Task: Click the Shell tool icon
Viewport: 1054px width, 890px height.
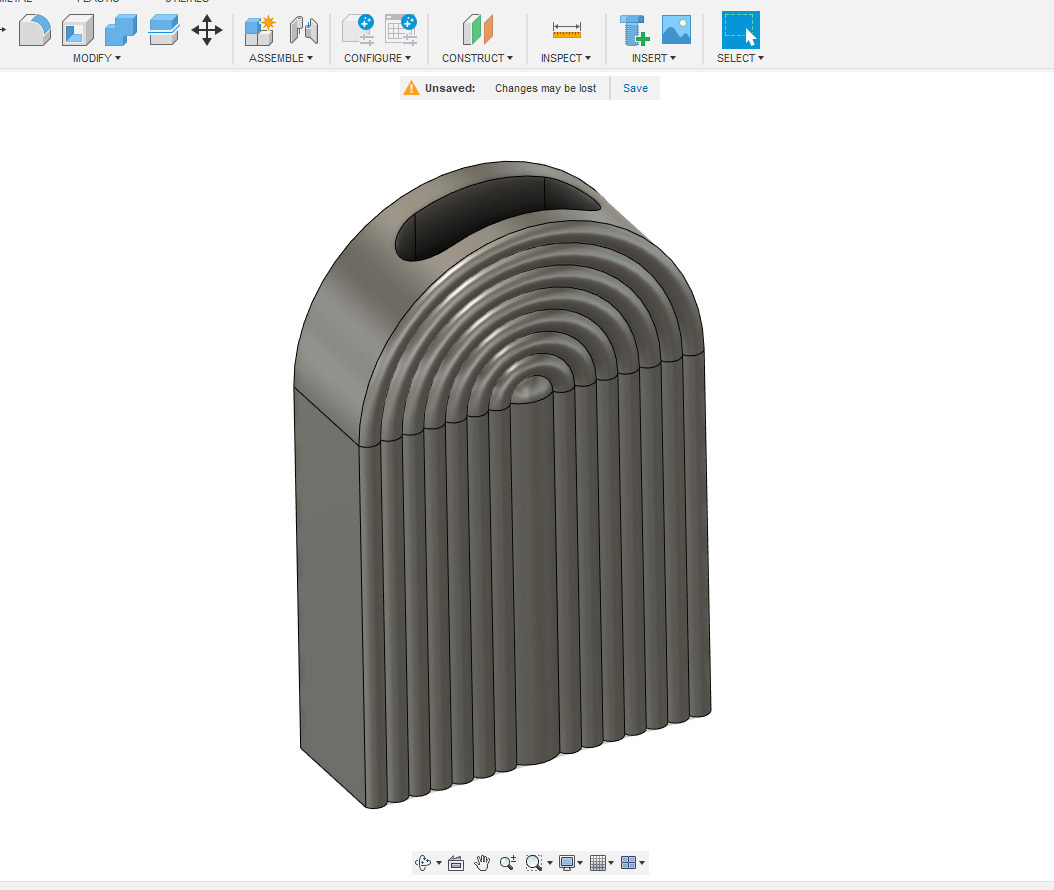Action: pyautogui.click(x=77, y=30)
